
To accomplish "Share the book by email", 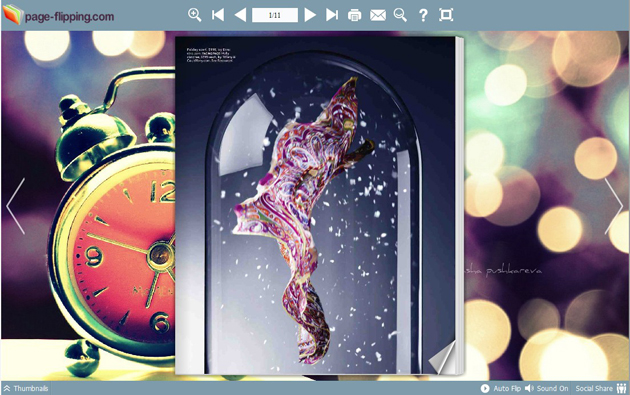I will click(x=378, y=15).
